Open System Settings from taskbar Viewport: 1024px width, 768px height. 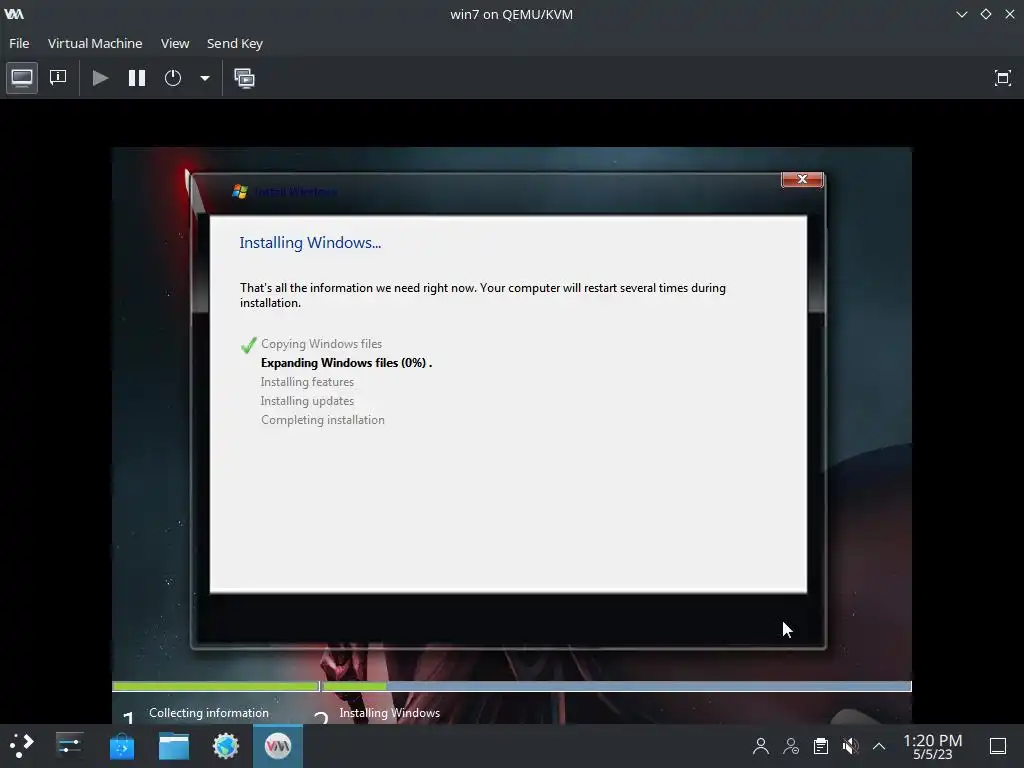tap(69, 746)
